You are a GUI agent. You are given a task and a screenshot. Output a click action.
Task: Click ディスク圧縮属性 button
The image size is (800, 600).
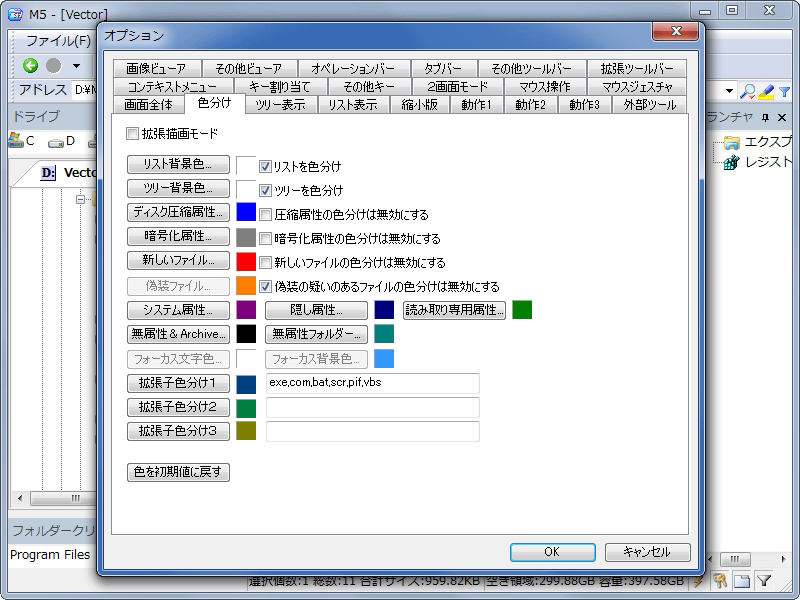[x=178, y=212]
